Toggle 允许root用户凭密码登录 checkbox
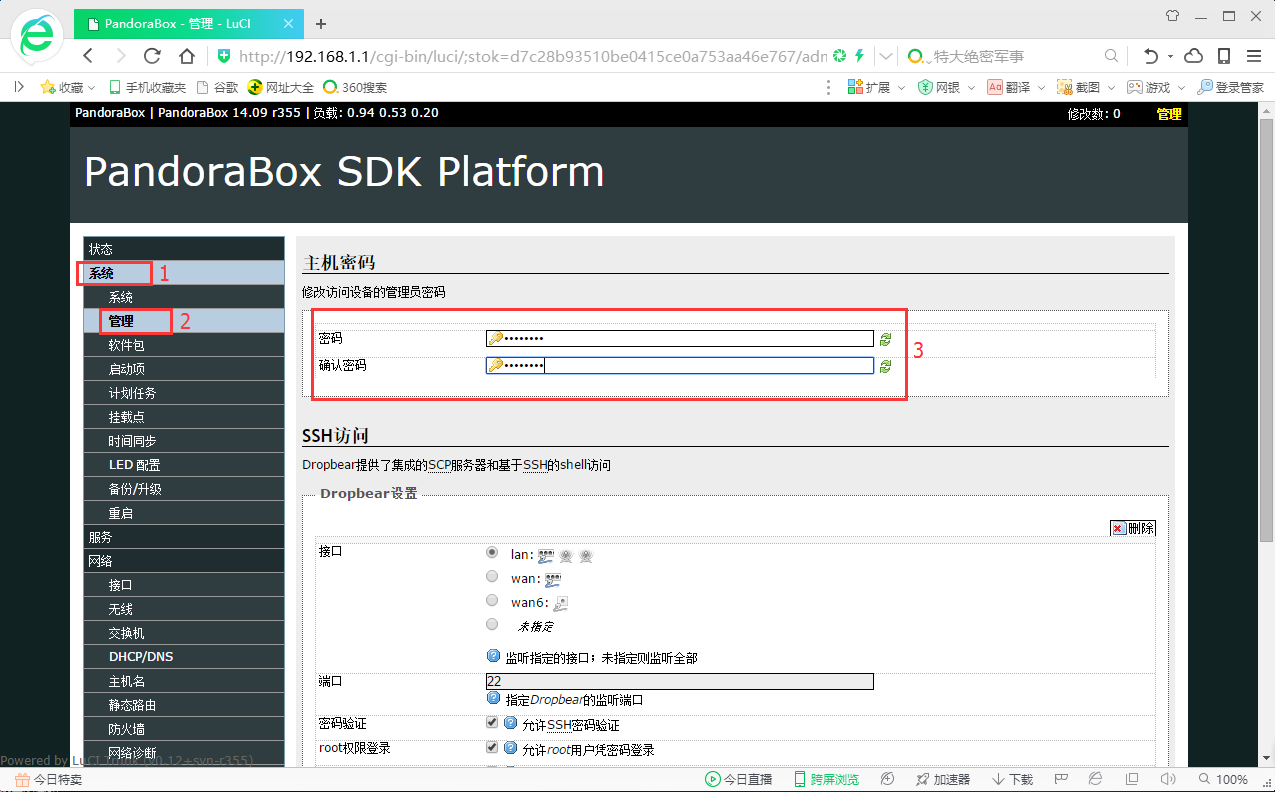The width and height of the screenshot is (1275, 792). click(492, 747)
